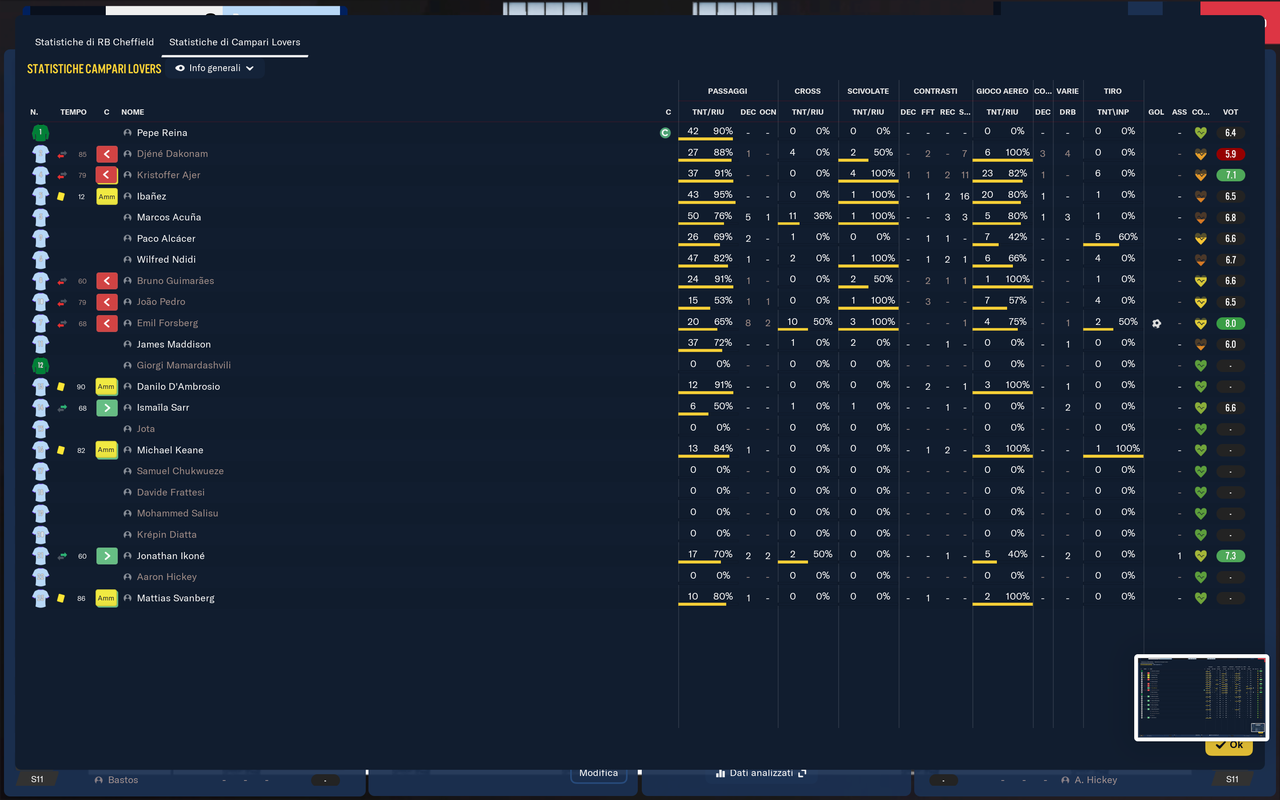
Task: Click the green substituted-on badge for Jonathan Ikoné
Action: click(x=107, y=556)
